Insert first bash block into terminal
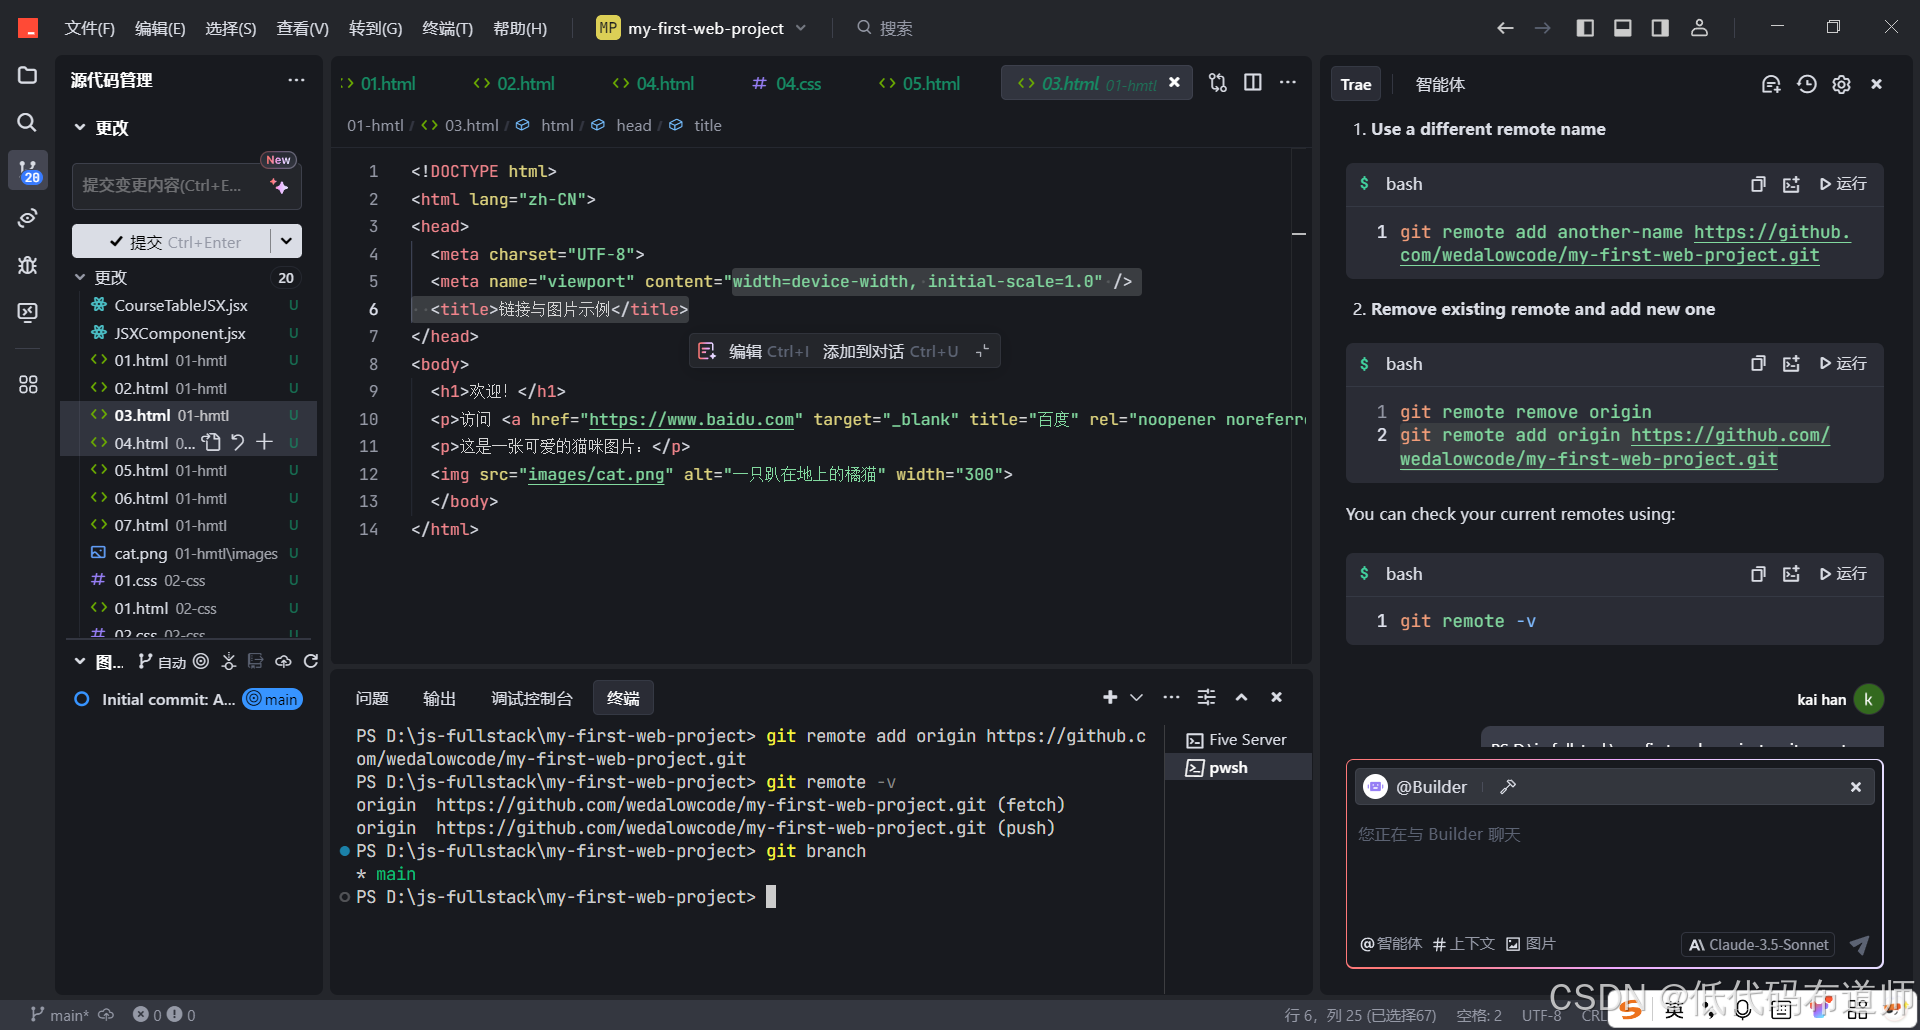1920x1030 pixels. point(1791,184)
